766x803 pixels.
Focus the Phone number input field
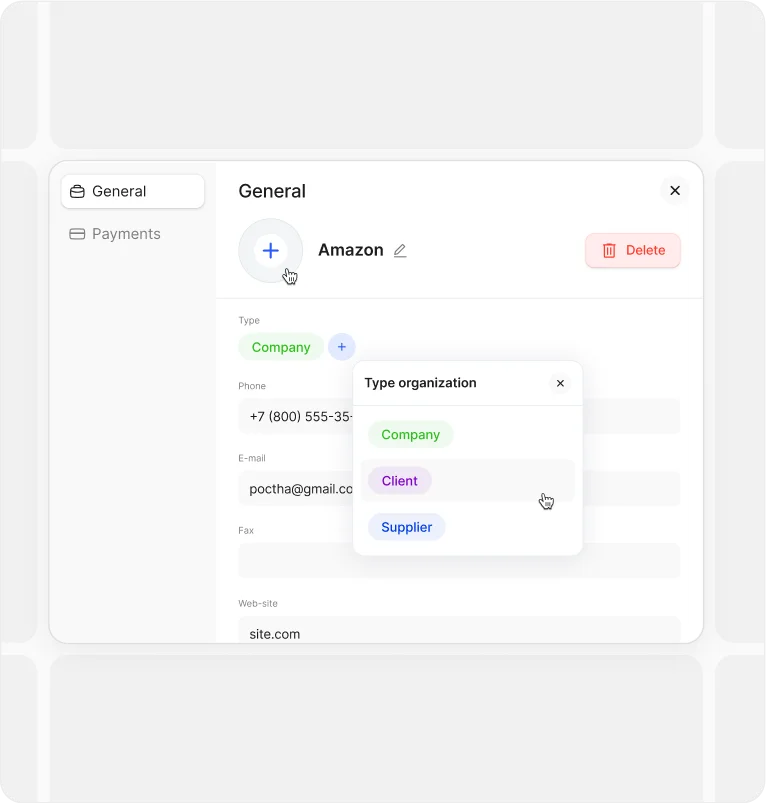pyautogui.click(x=294, y=417)
